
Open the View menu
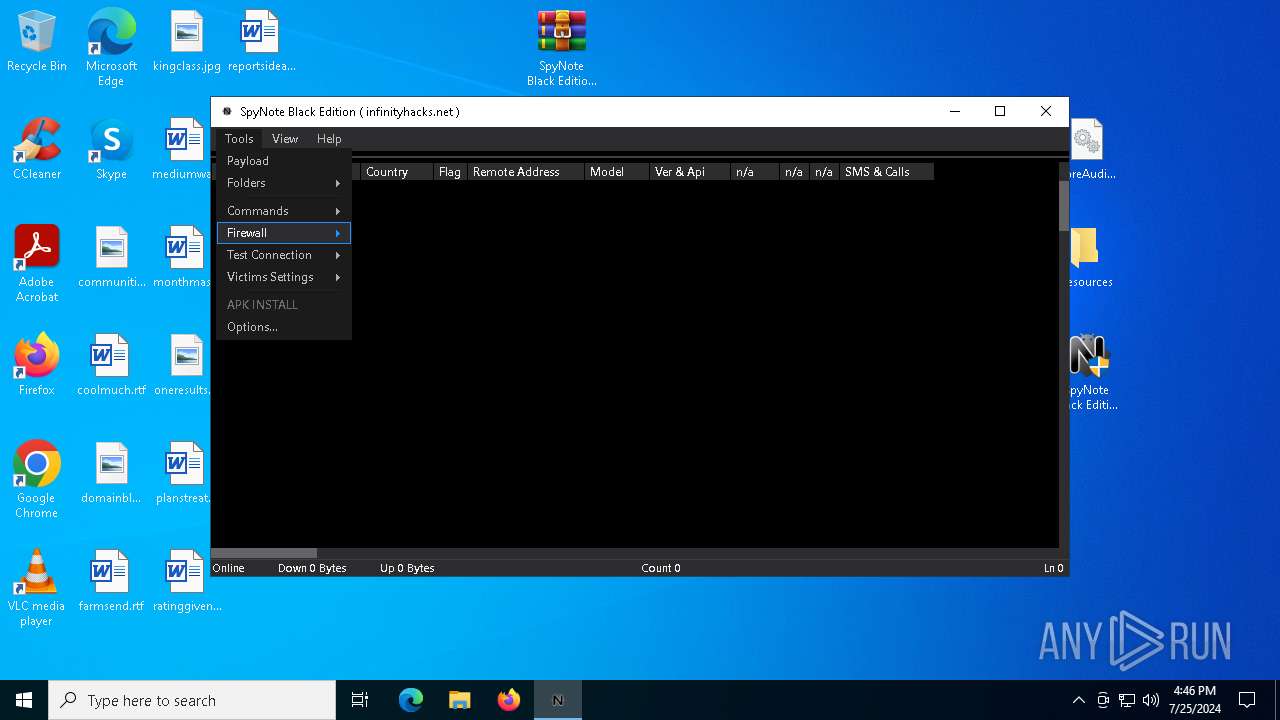click(285, 139)
